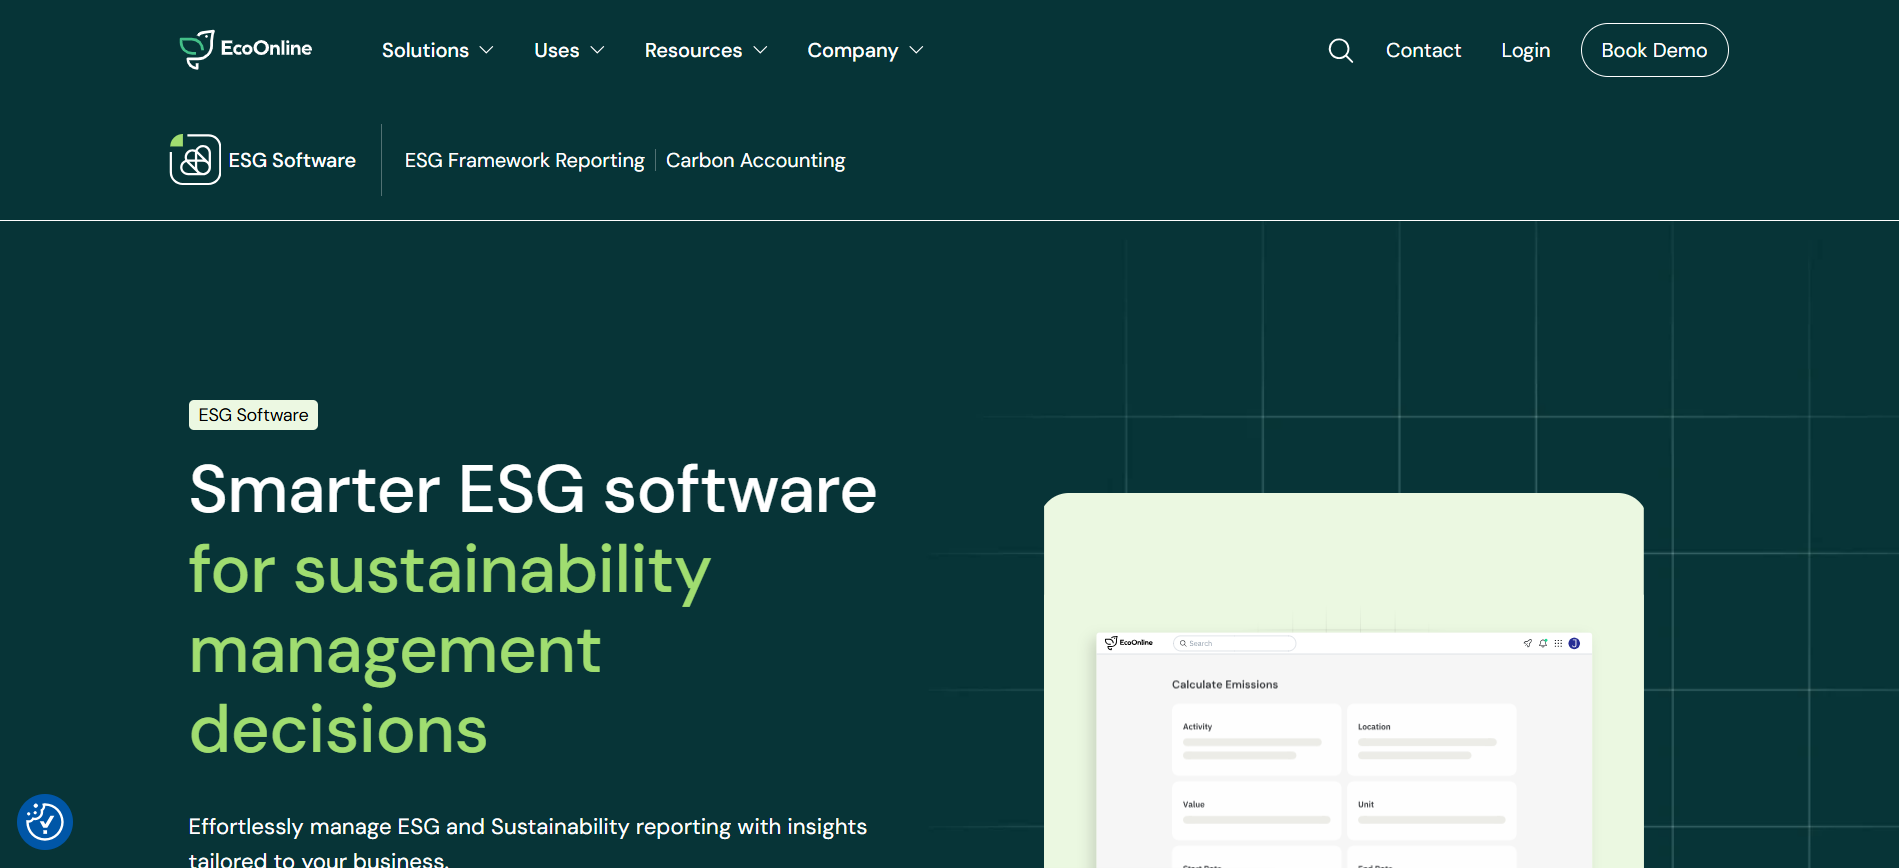
Task: Open the search magnifier icon
Action: pos(1340,50)
